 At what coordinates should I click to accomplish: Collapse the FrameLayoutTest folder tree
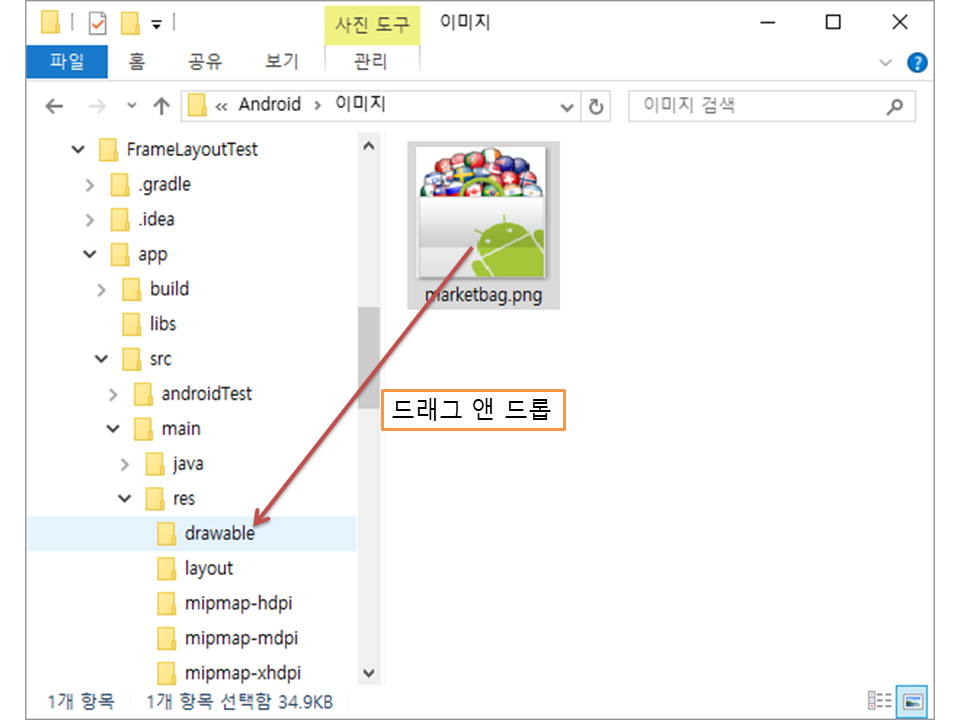click(78, 150)
